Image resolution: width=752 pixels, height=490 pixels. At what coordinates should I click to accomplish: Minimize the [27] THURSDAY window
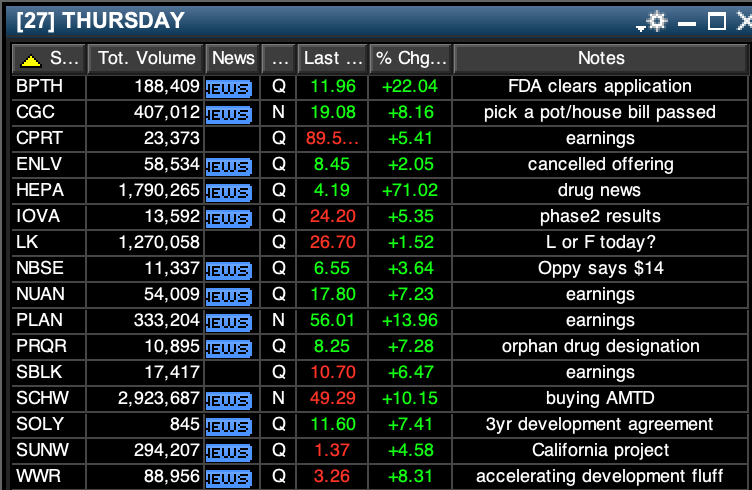pyautogui.click(x=687, y=23)
